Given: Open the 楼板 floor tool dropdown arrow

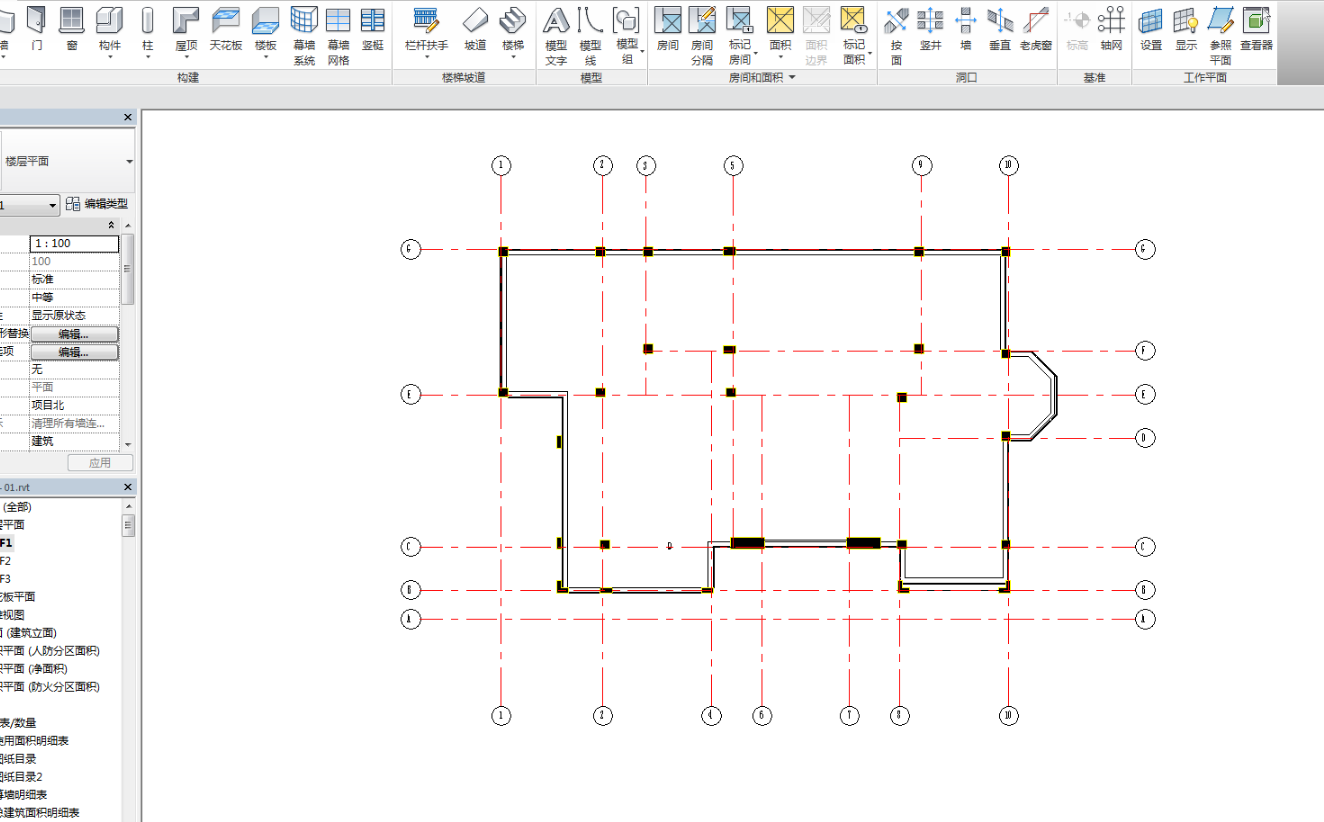Looking at the screenshot, I should pyautogui.click(x=265, y=57).
